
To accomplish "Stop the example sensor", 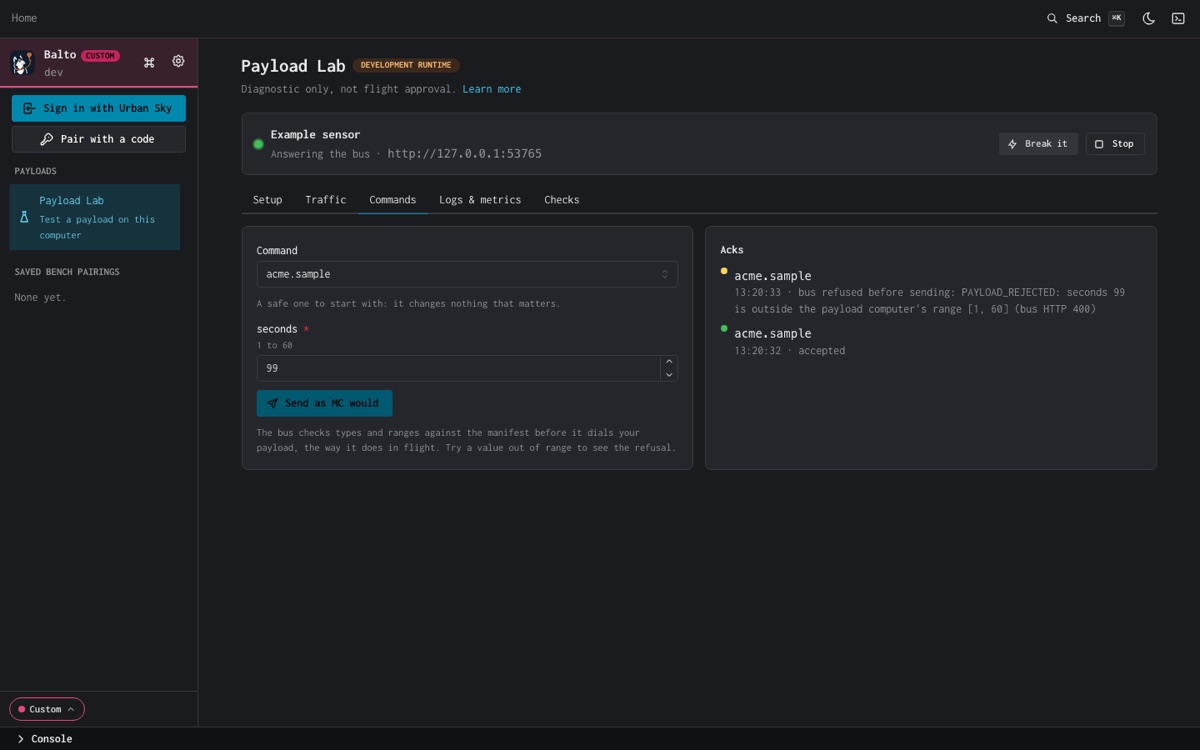I will coord(1115,144).
